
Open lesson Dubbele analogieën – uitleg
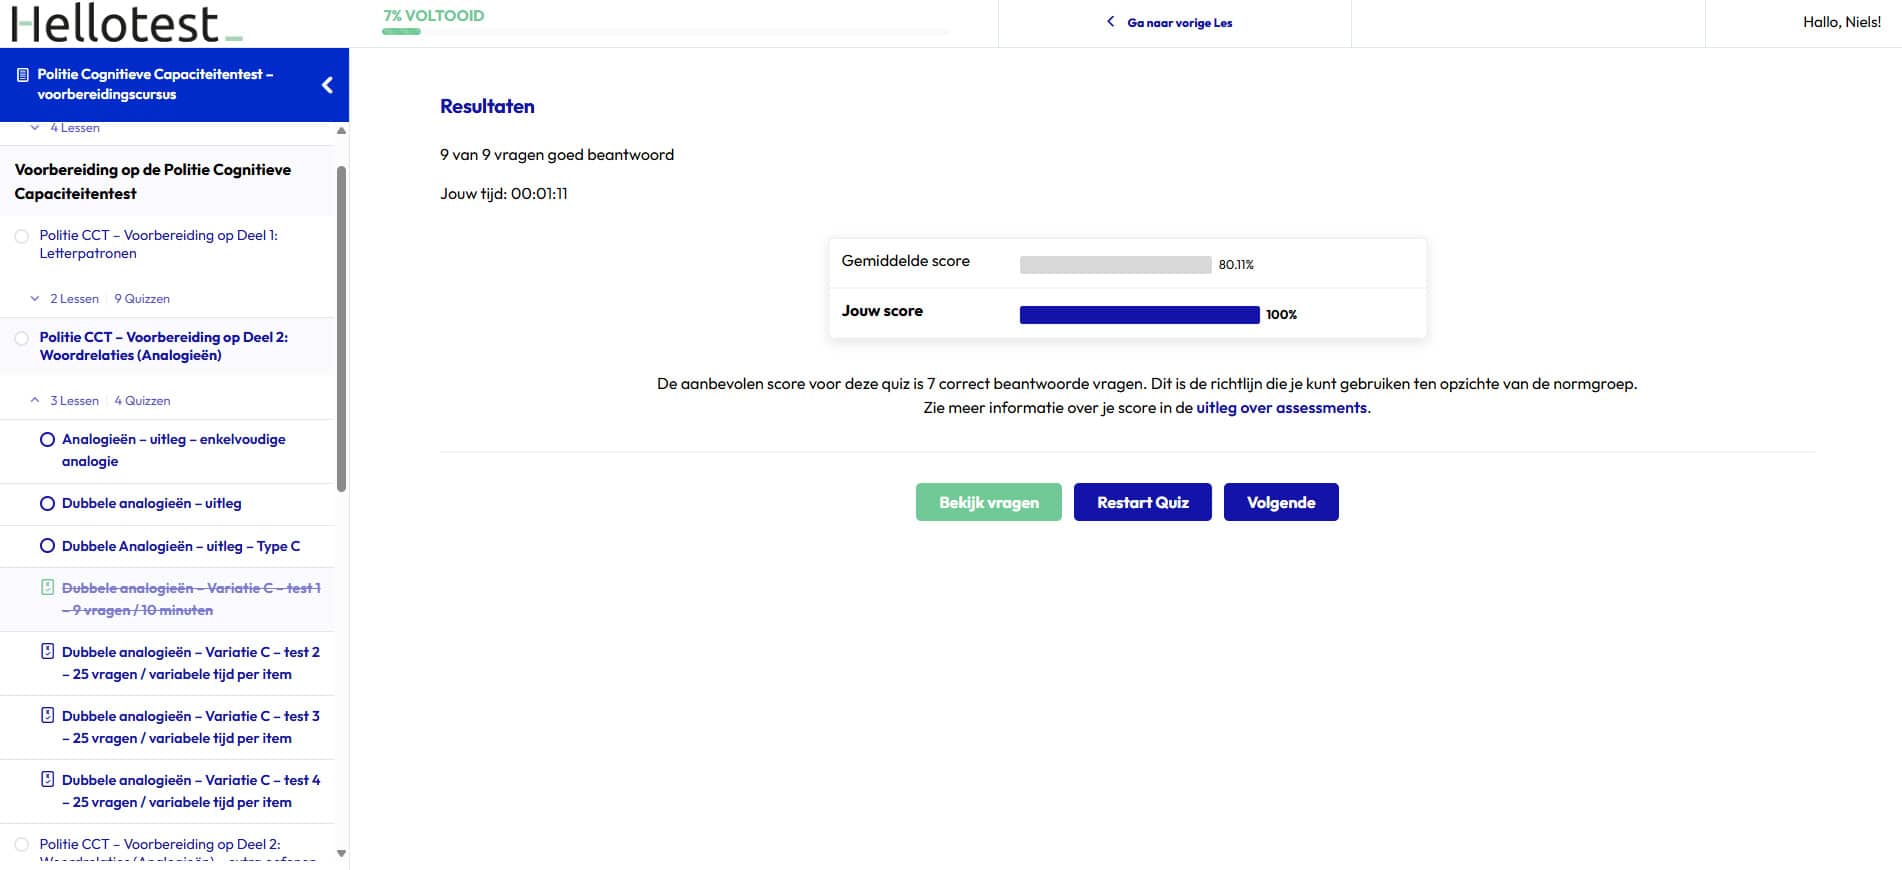pyautogui.click(x=151, y=503)
